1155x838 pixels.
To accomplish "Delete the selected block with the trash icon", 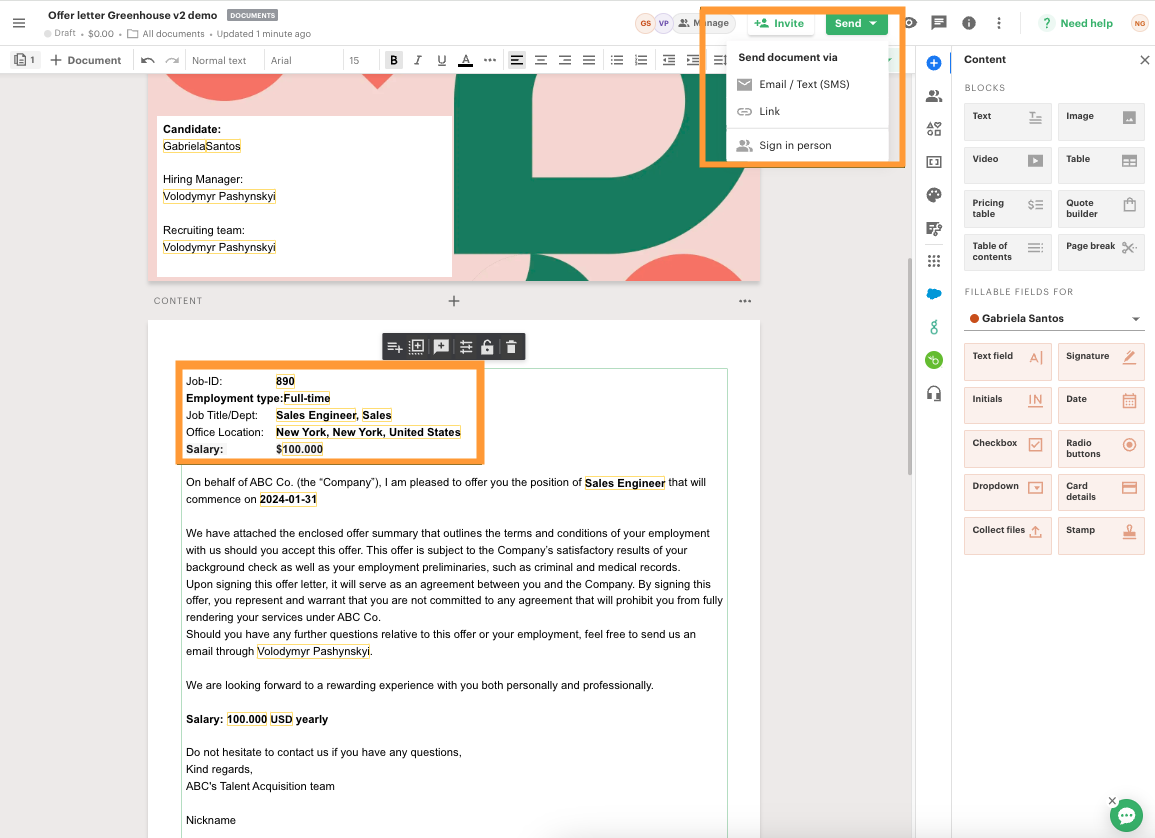I will click(x=511, y=347).
